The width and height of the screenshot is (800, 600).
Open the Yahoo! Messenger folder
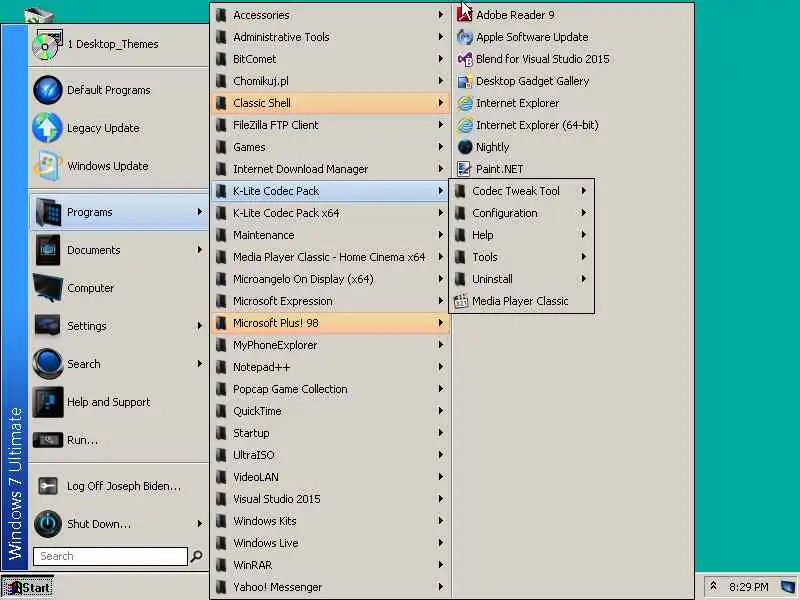[x=330, y=587]
